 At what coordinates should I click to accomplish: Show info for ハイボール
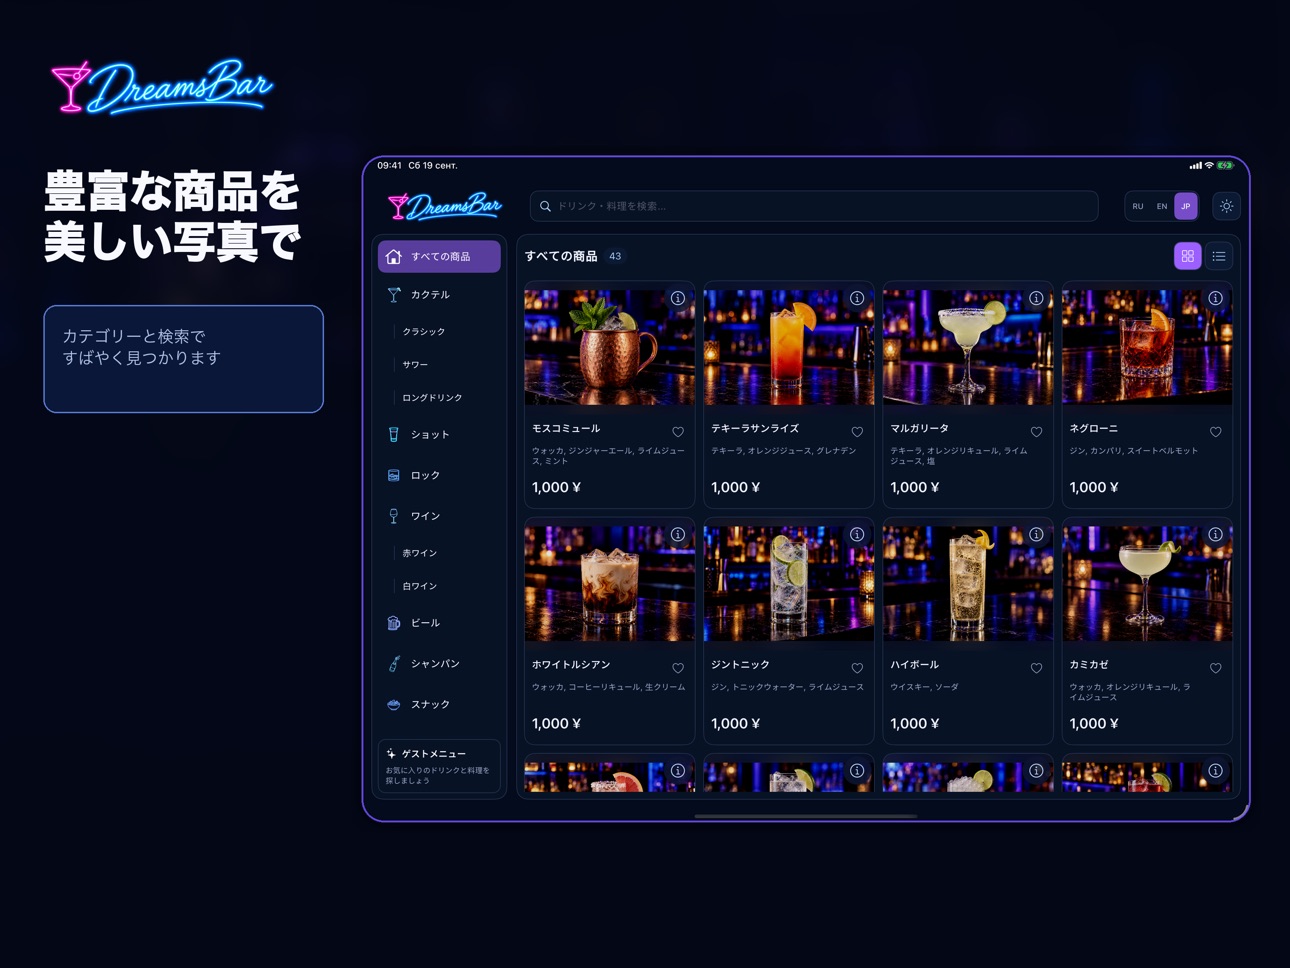coord(1036,534)
